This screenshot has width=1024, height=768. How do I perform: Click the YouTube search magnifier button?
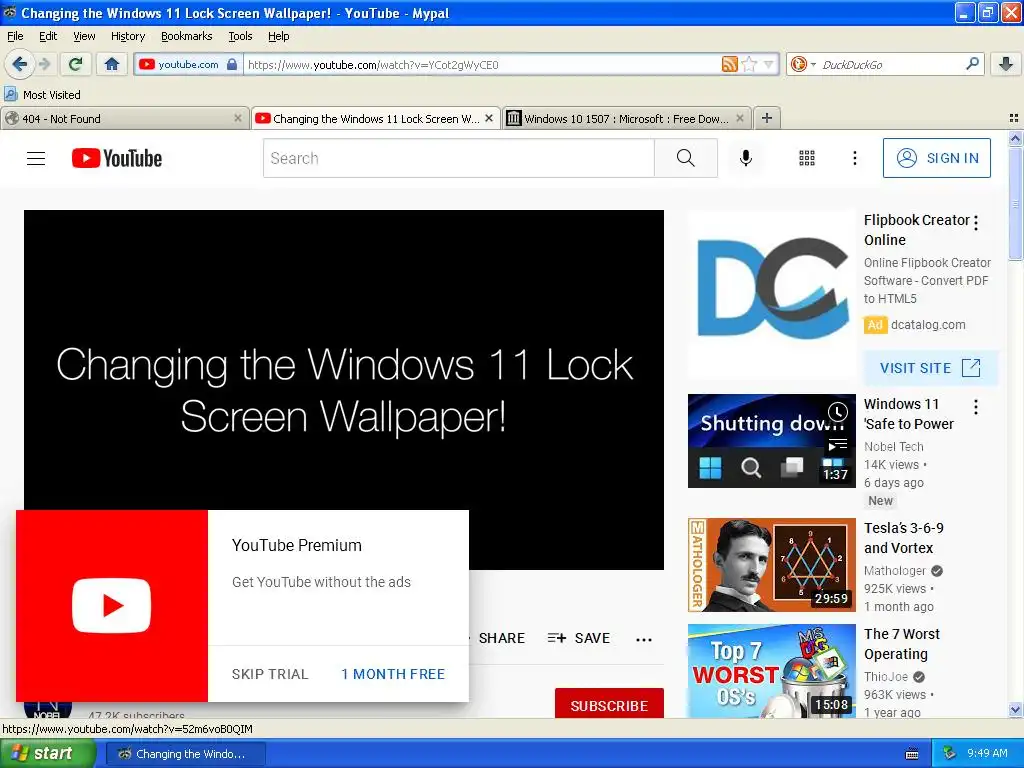point(686,158)
